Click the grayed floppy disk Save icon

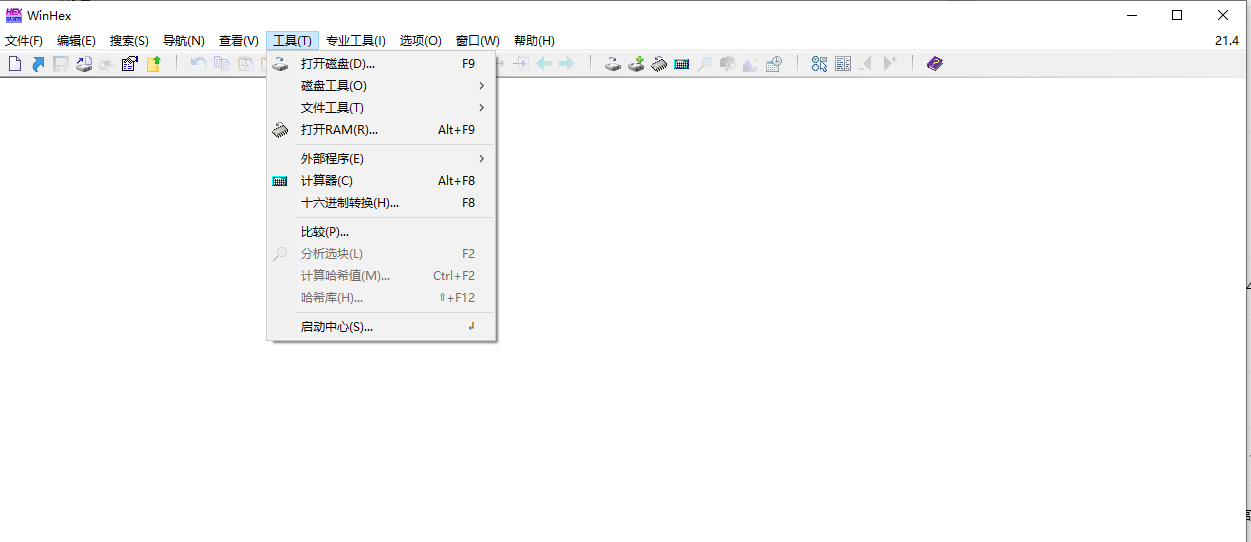[x=61, y=64]
